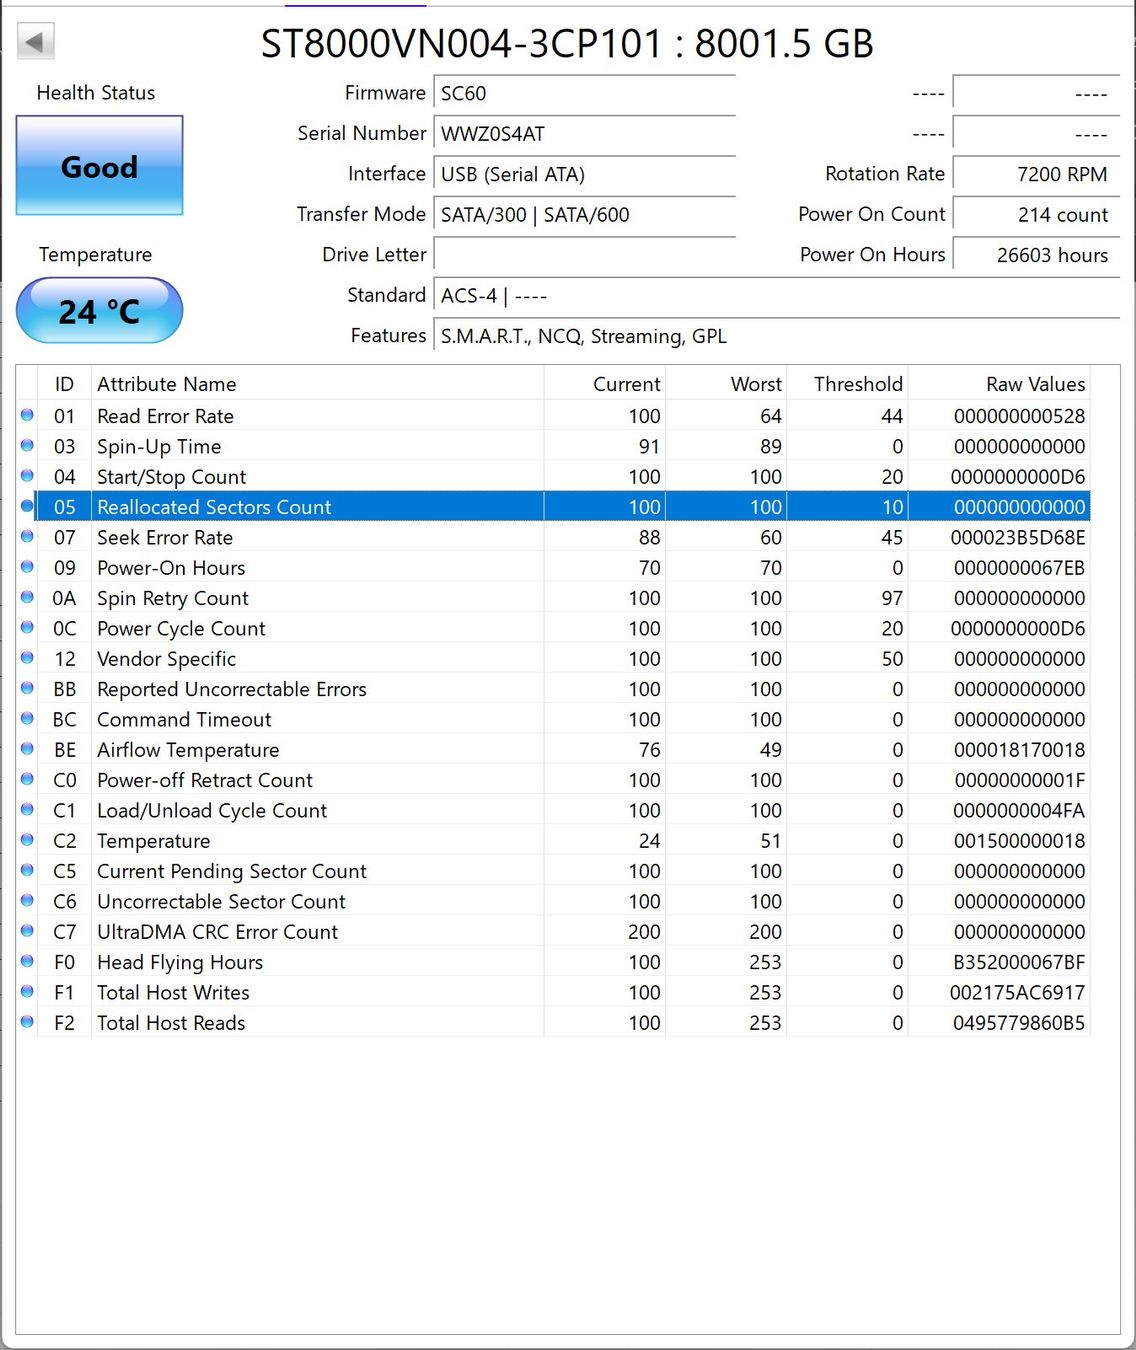Click raw value 0495779860B5
Screen dimensions: 1136x1350
click(x=1019, y=1023)
